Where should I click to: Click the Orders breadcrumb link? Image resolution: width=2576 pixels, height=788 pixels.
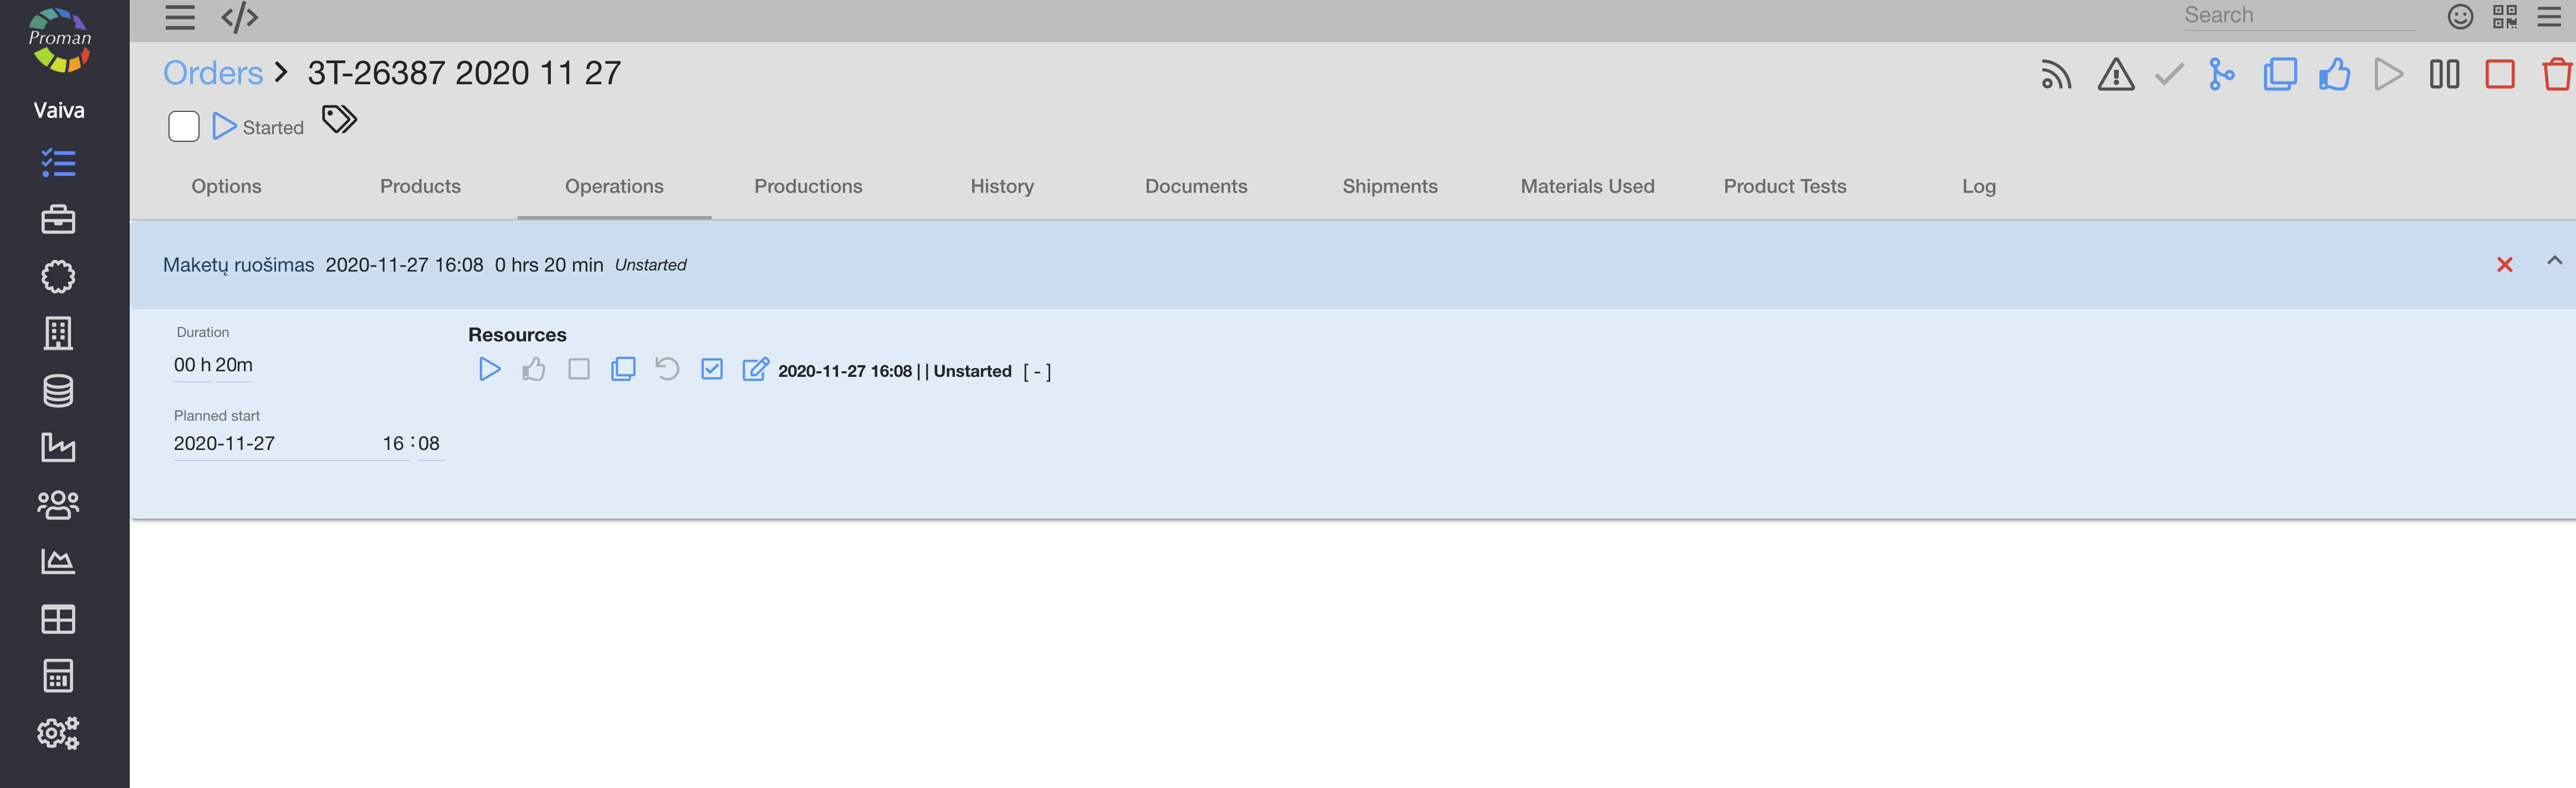click(x=213, y=73)
